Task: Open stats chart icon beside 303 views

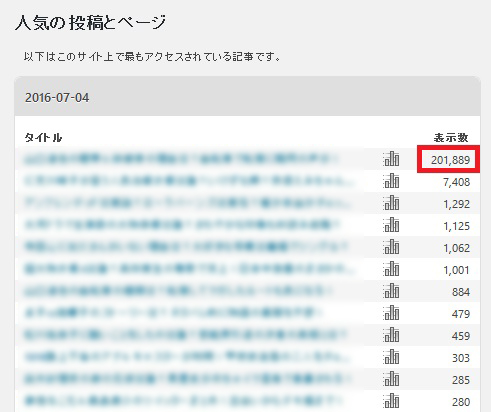Action: click(x=391, y=357)
